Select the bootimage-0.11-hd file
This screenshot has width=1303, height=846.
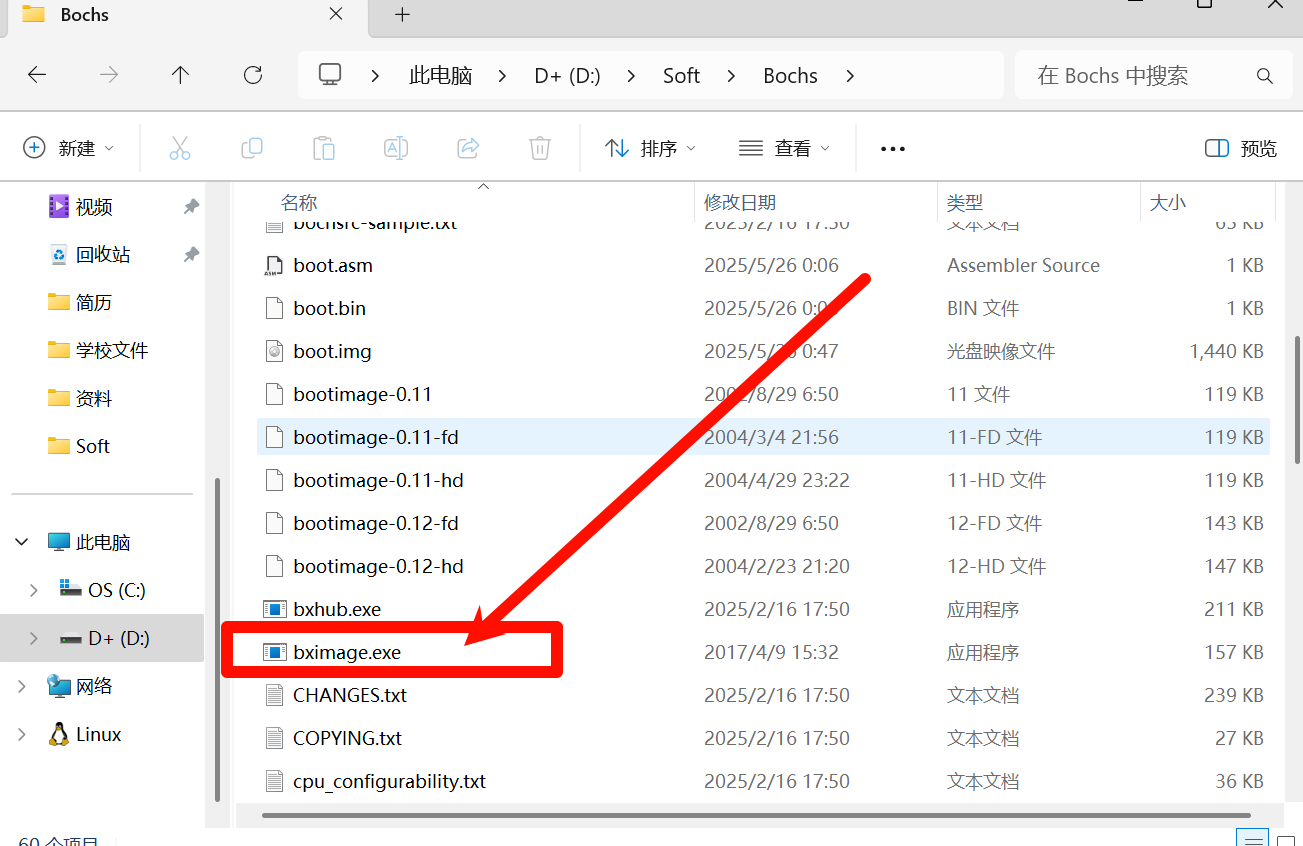[x=763, y=480]
